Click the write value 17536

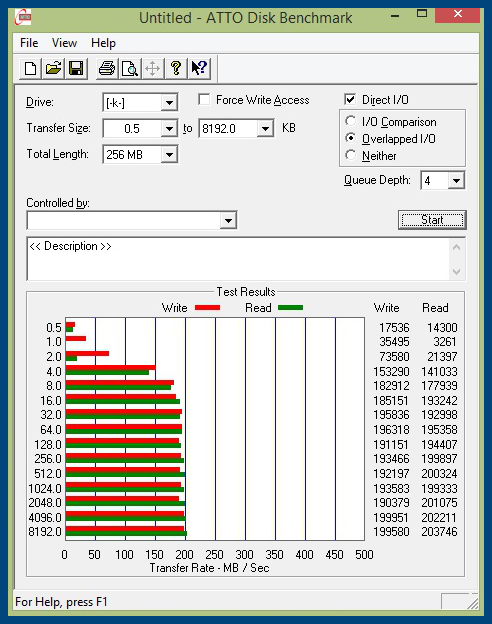pyautogui.click(x=394, y=328)
